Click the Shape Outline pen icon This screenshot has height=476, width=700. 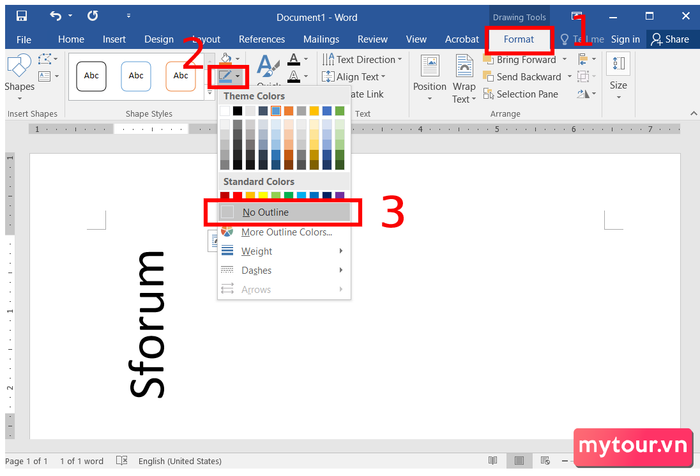[x=225, y=76]
